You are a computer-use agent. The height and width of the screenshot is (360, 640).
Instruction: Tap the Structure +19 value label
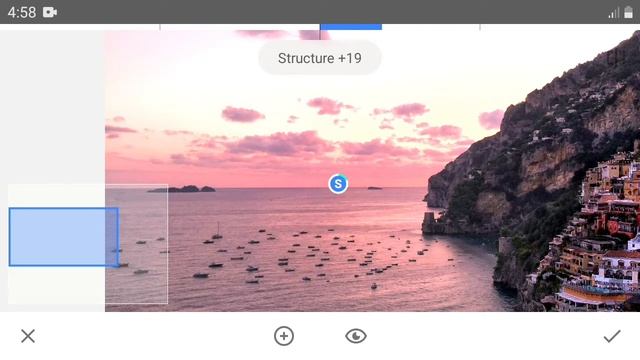pos(320,58)
